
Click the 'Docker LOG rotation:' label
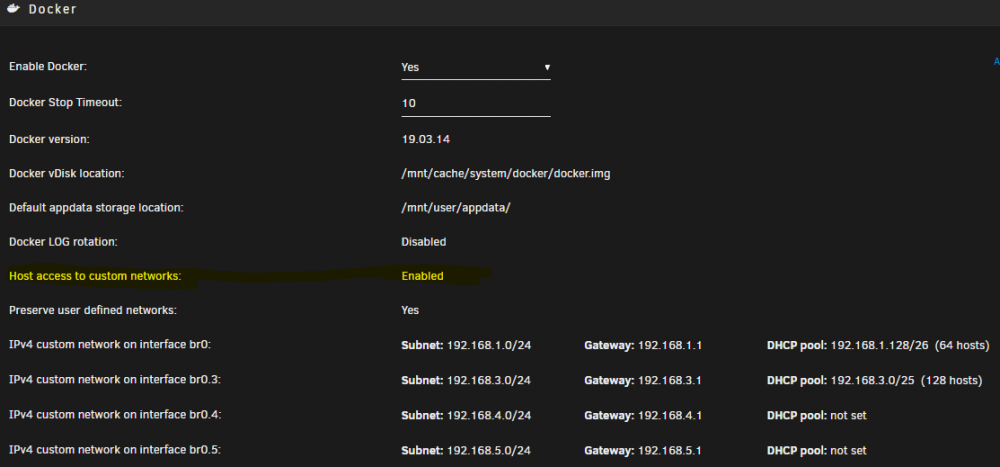pos(63,242)
